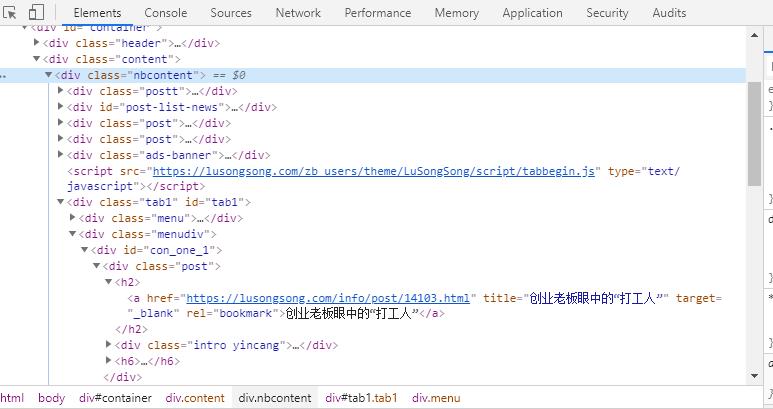Select the body breadcrumb
Viewport: 773px width, 409px height.
click(51, 398)
